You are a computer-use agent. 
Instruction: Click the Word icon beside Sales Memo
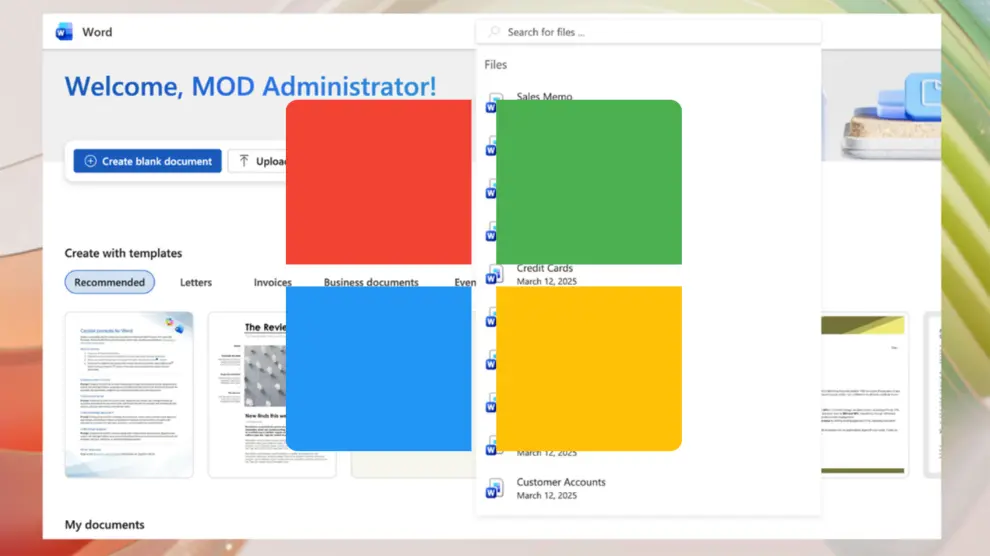492,101
